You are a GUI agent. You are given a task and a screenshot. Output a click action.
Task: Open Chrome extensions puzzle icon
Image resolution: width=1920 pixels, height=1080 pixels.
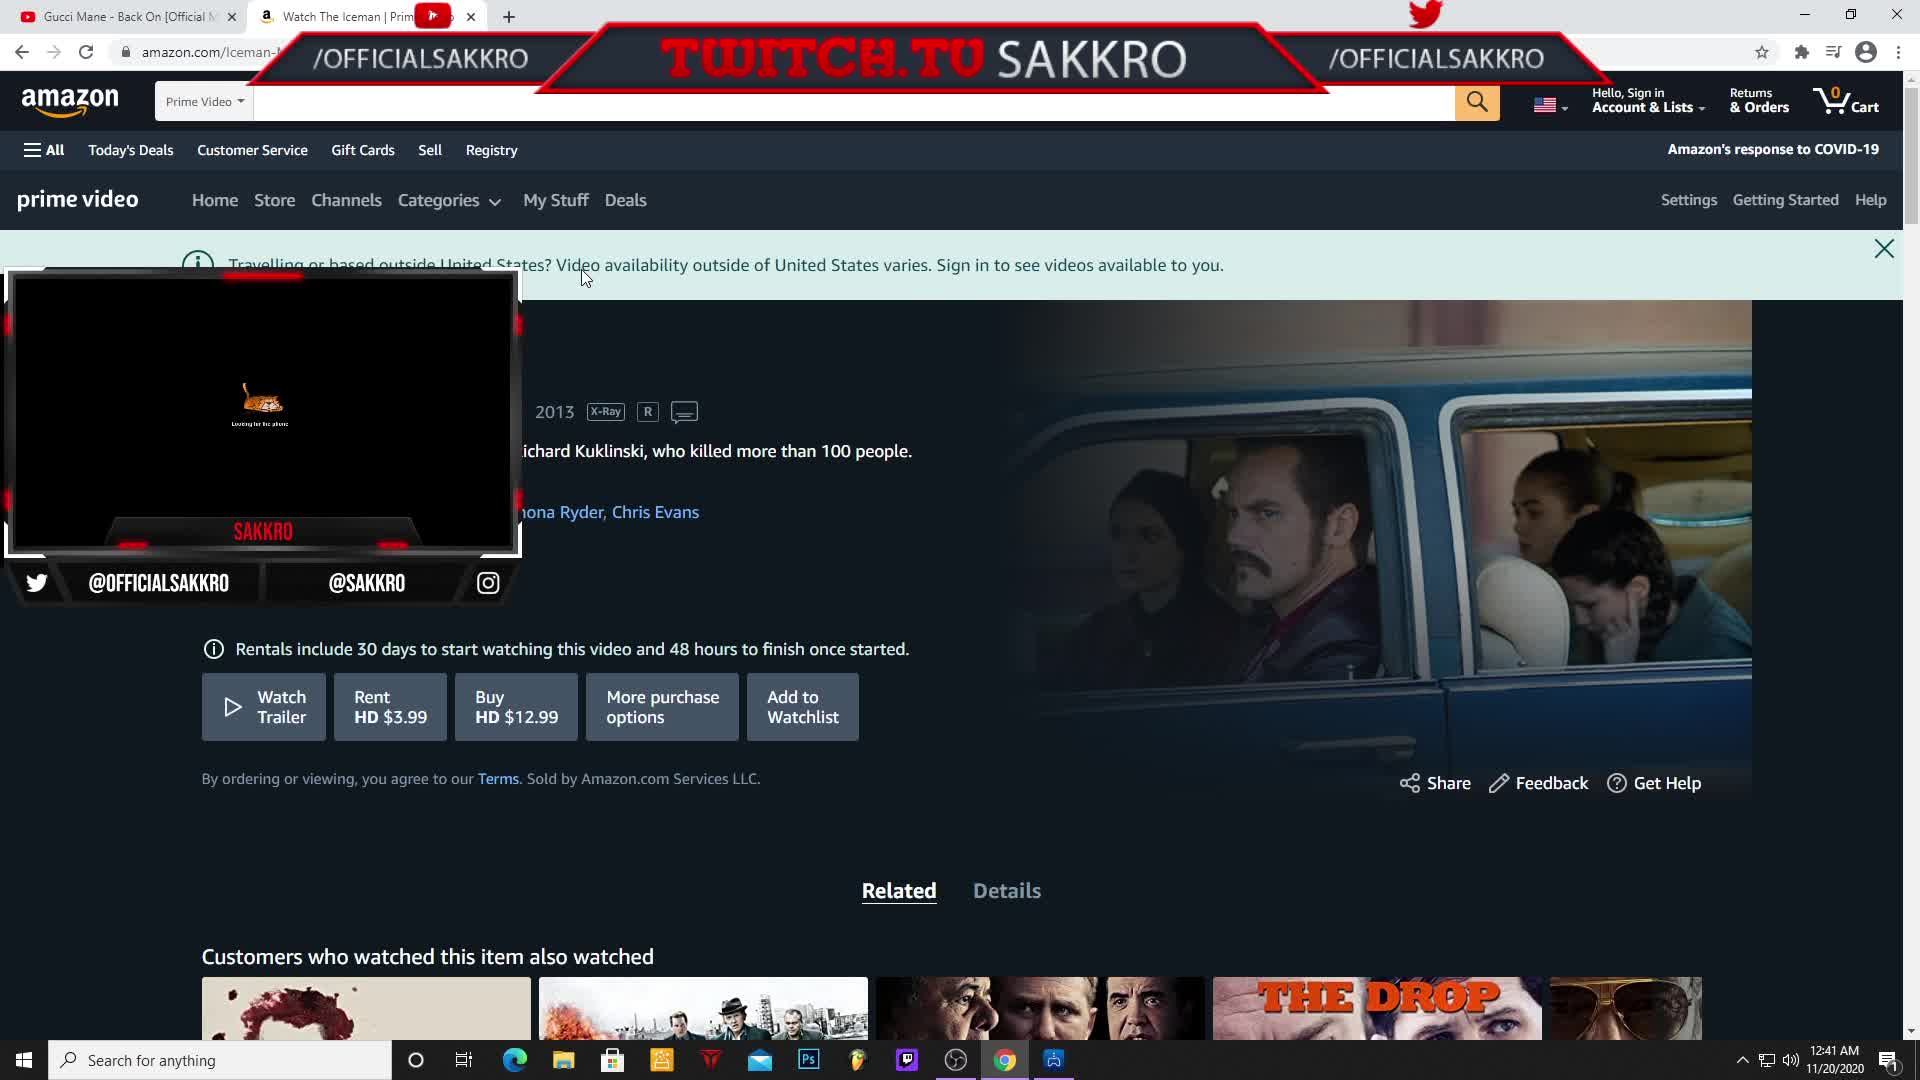pyautogui.click(x=1802, y=52)
